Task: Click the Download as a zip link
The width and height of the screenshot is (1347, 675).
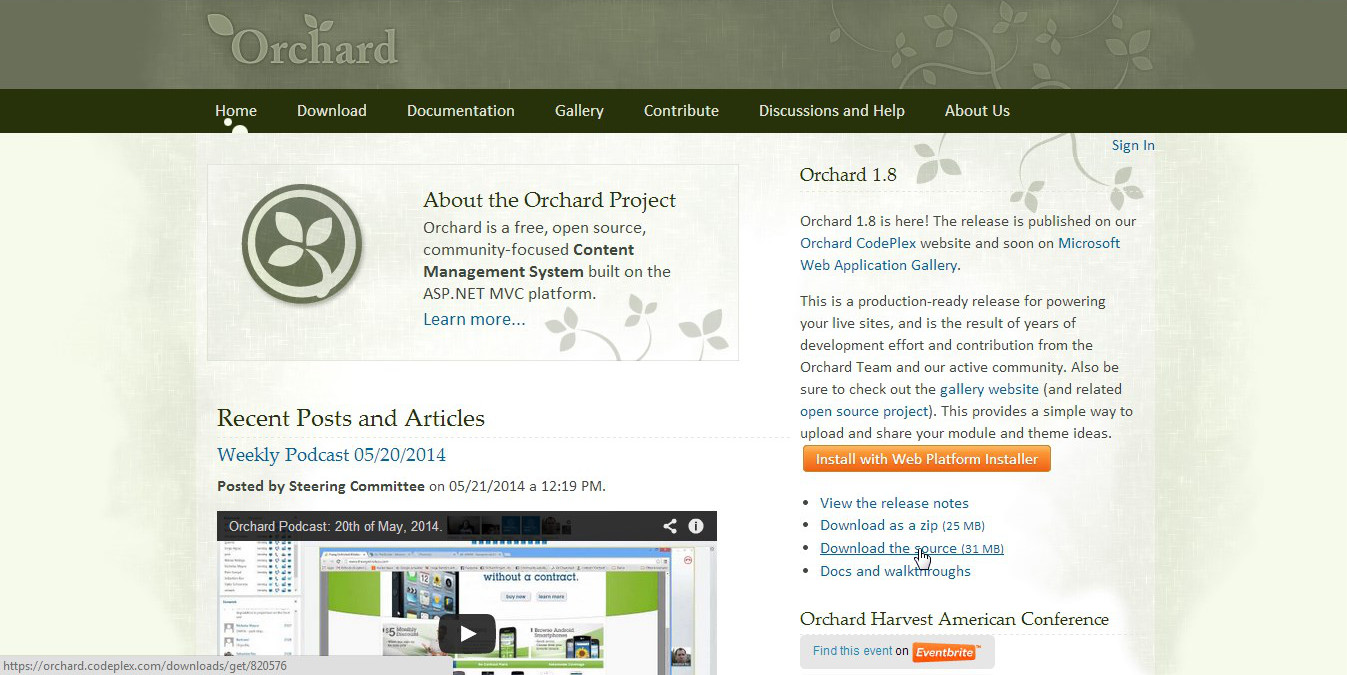Action: click(x=879, y=525)
